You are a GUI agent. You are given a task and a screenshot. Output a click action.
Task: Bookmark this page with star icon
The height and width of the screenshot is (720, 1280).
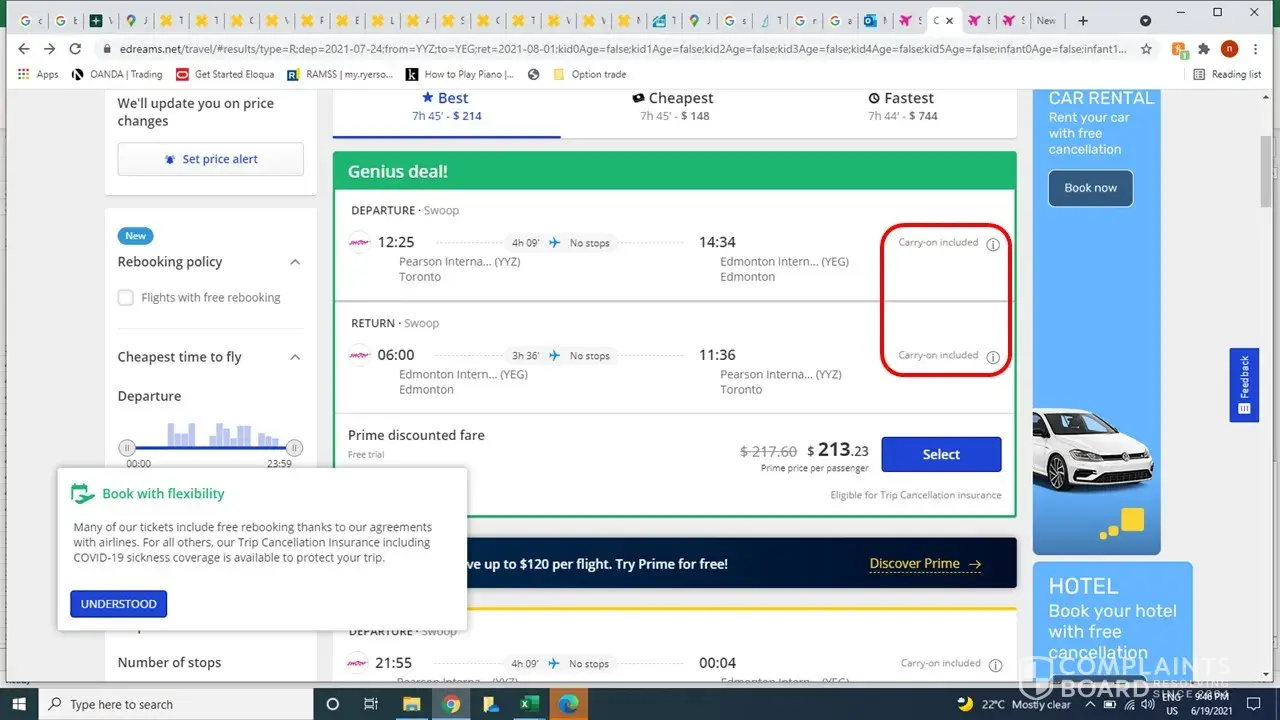tap(1146, 49)
